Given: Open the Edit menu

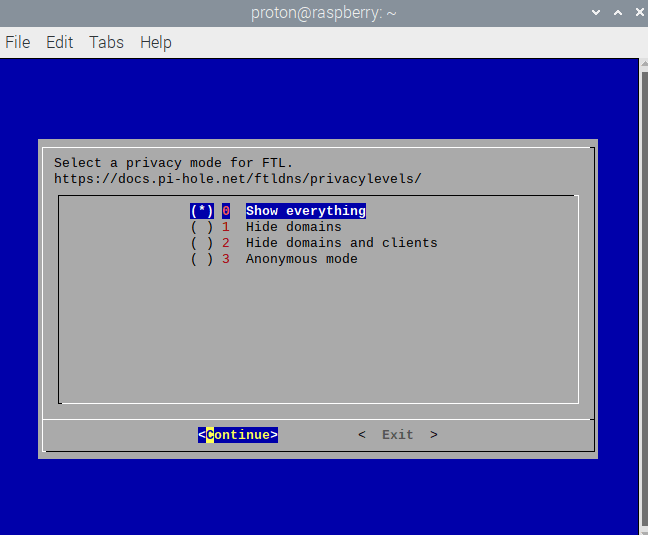Looking at the screenshot, I should [60, 42].
